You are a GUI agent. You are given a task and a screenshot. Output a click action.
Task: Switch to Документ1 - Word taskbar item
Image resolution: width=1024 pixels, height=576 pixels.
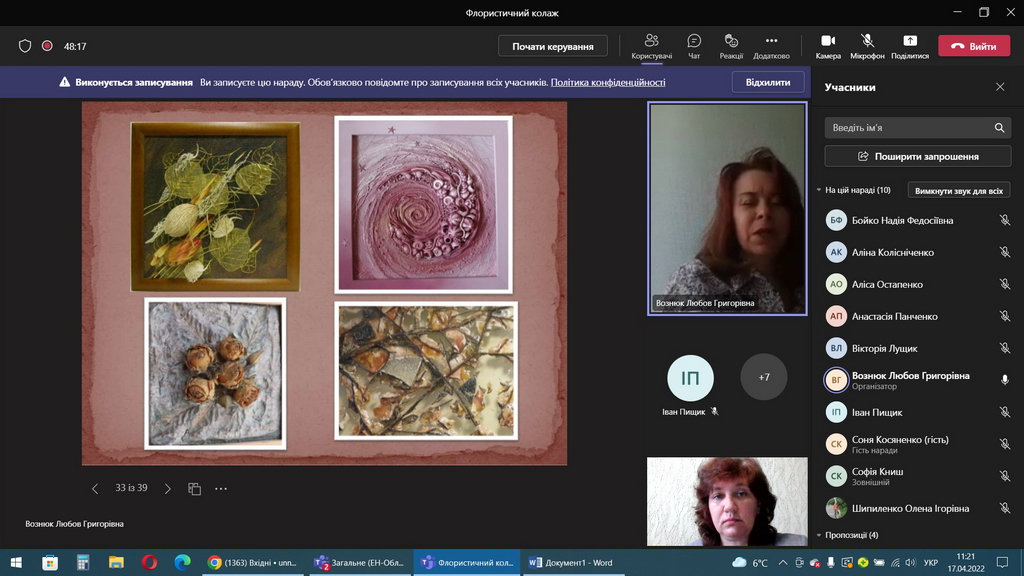click(571, 562)
